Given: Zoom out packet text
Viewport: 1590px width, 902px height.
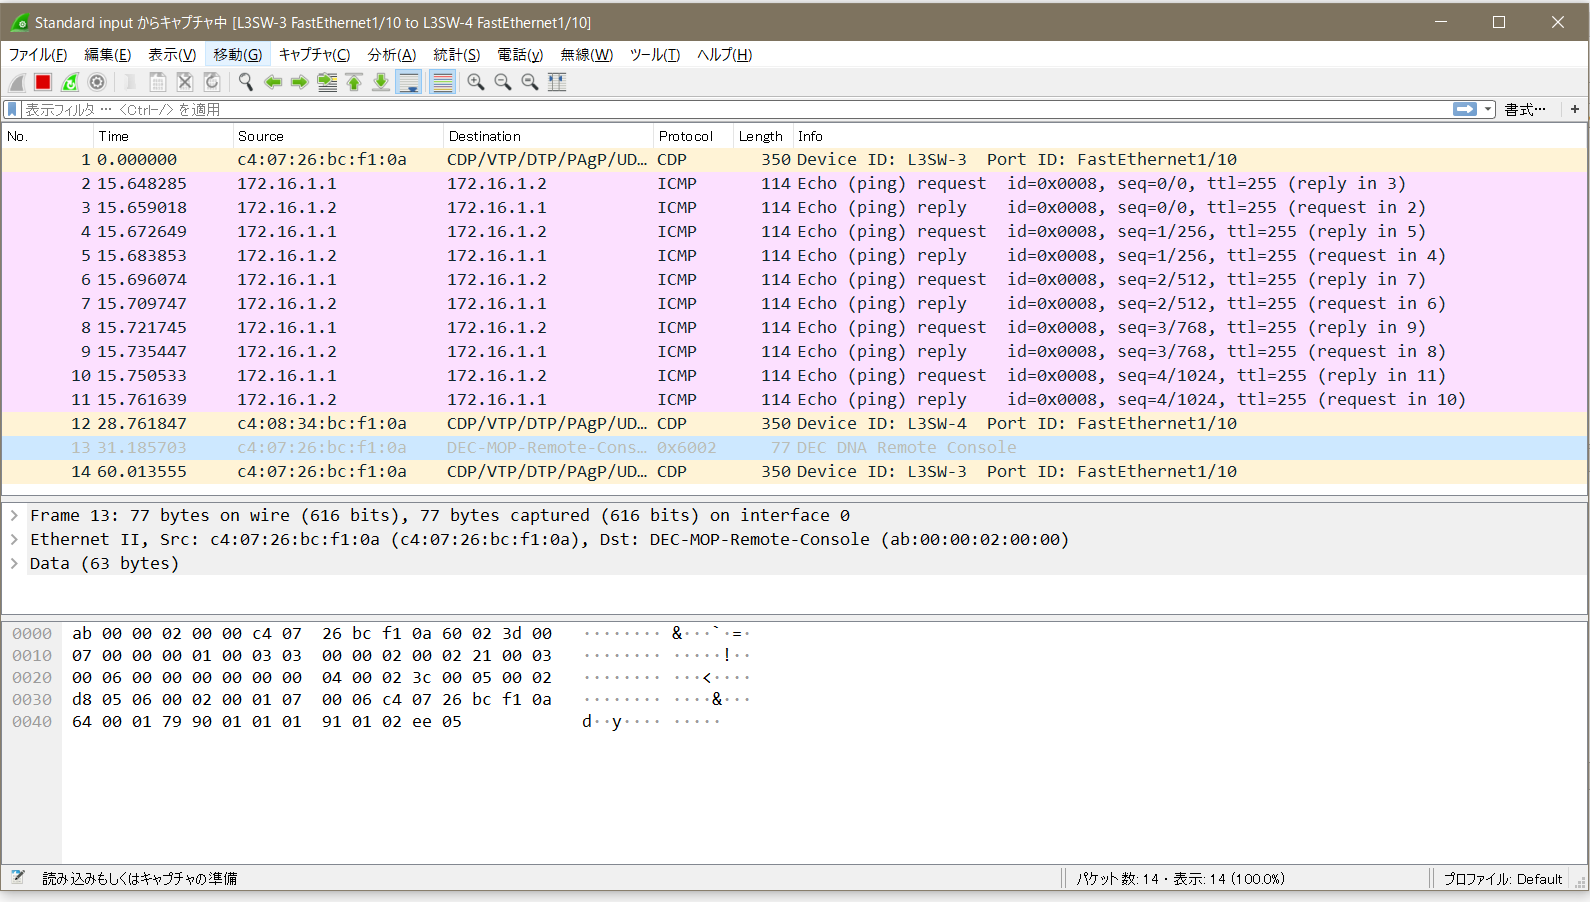Looking at the screenshot, I should coord(503,83).
